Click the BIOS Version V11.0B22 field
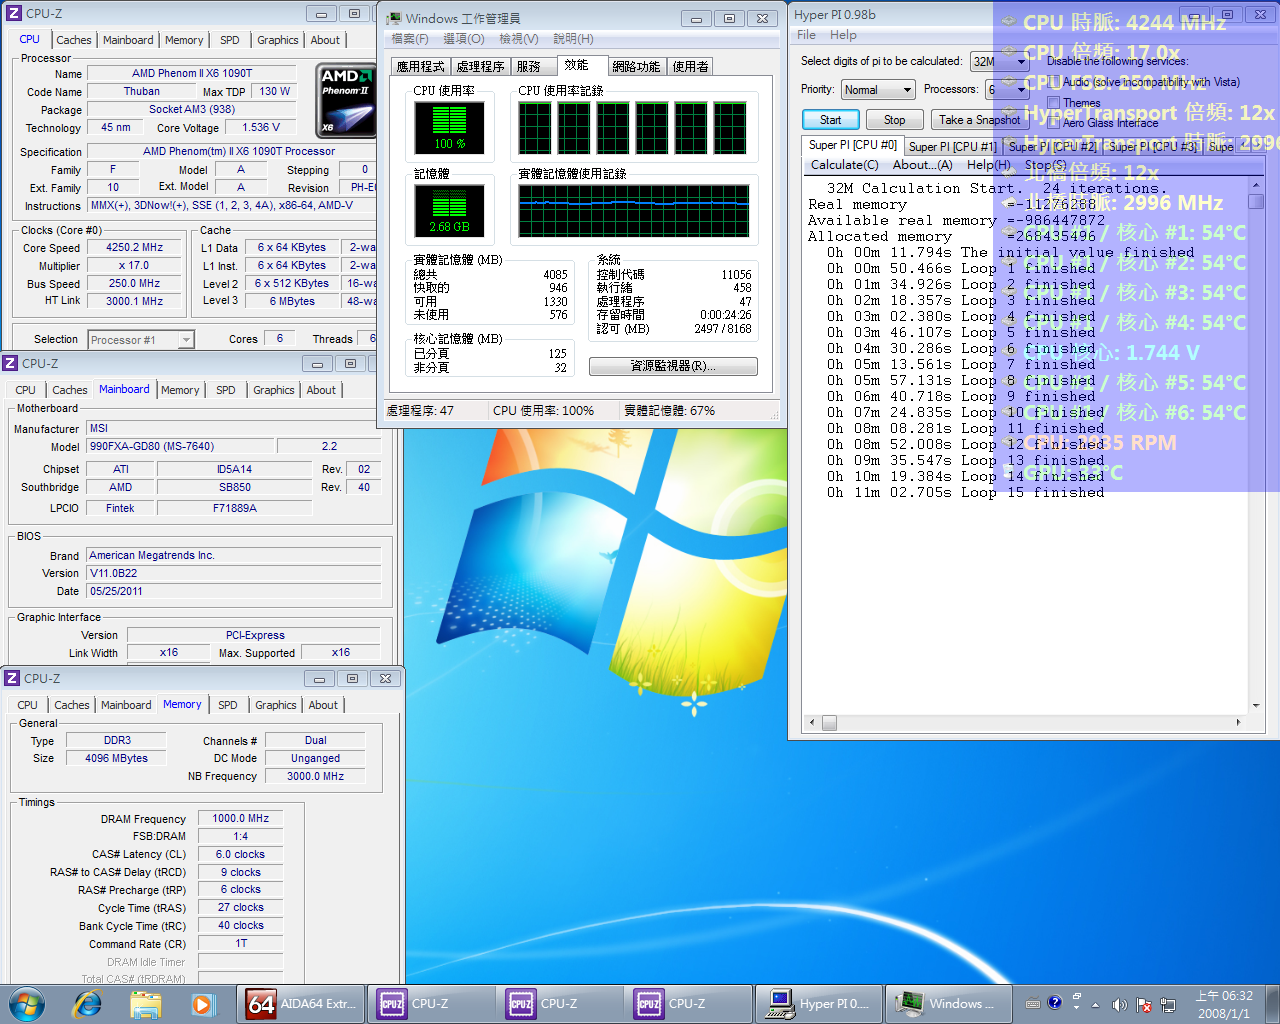This screenshot has width=1280, height=1024. [x=234, y=573]
